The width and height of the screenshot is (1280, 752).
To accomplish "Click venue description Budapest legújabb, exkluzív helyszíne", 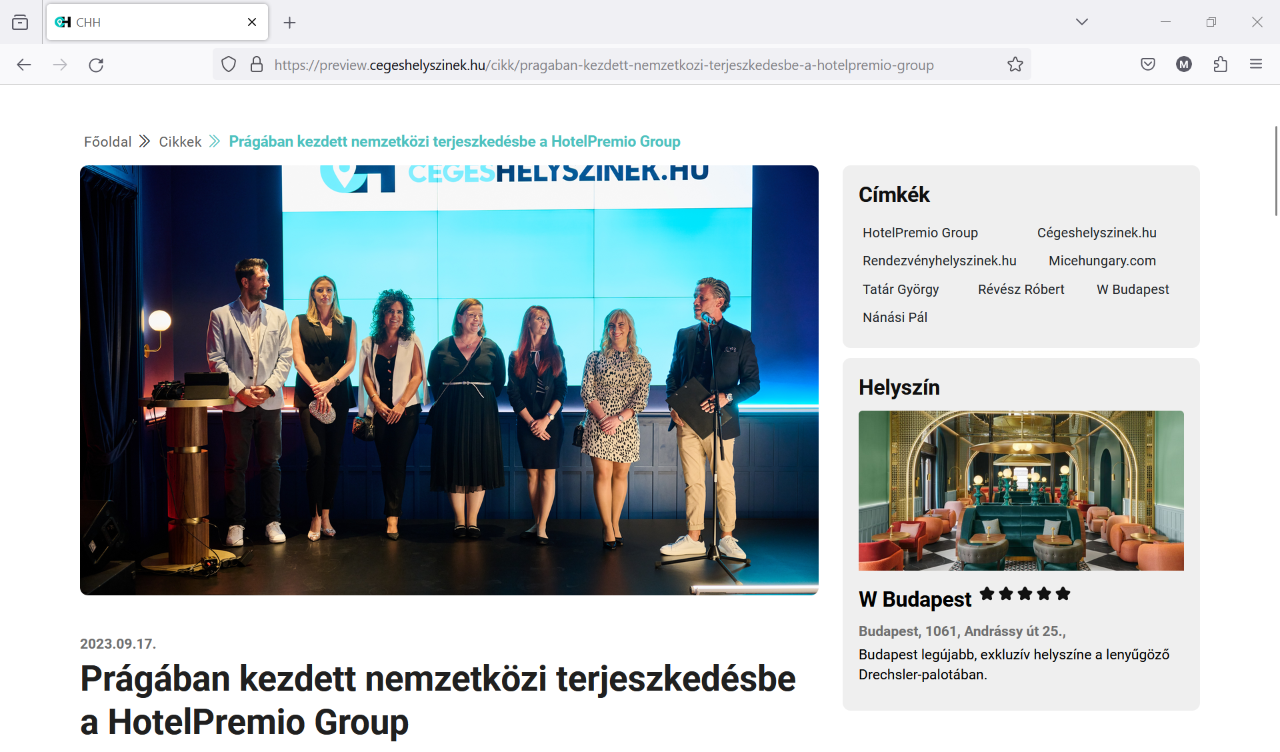I will [x=1014, y=665].
